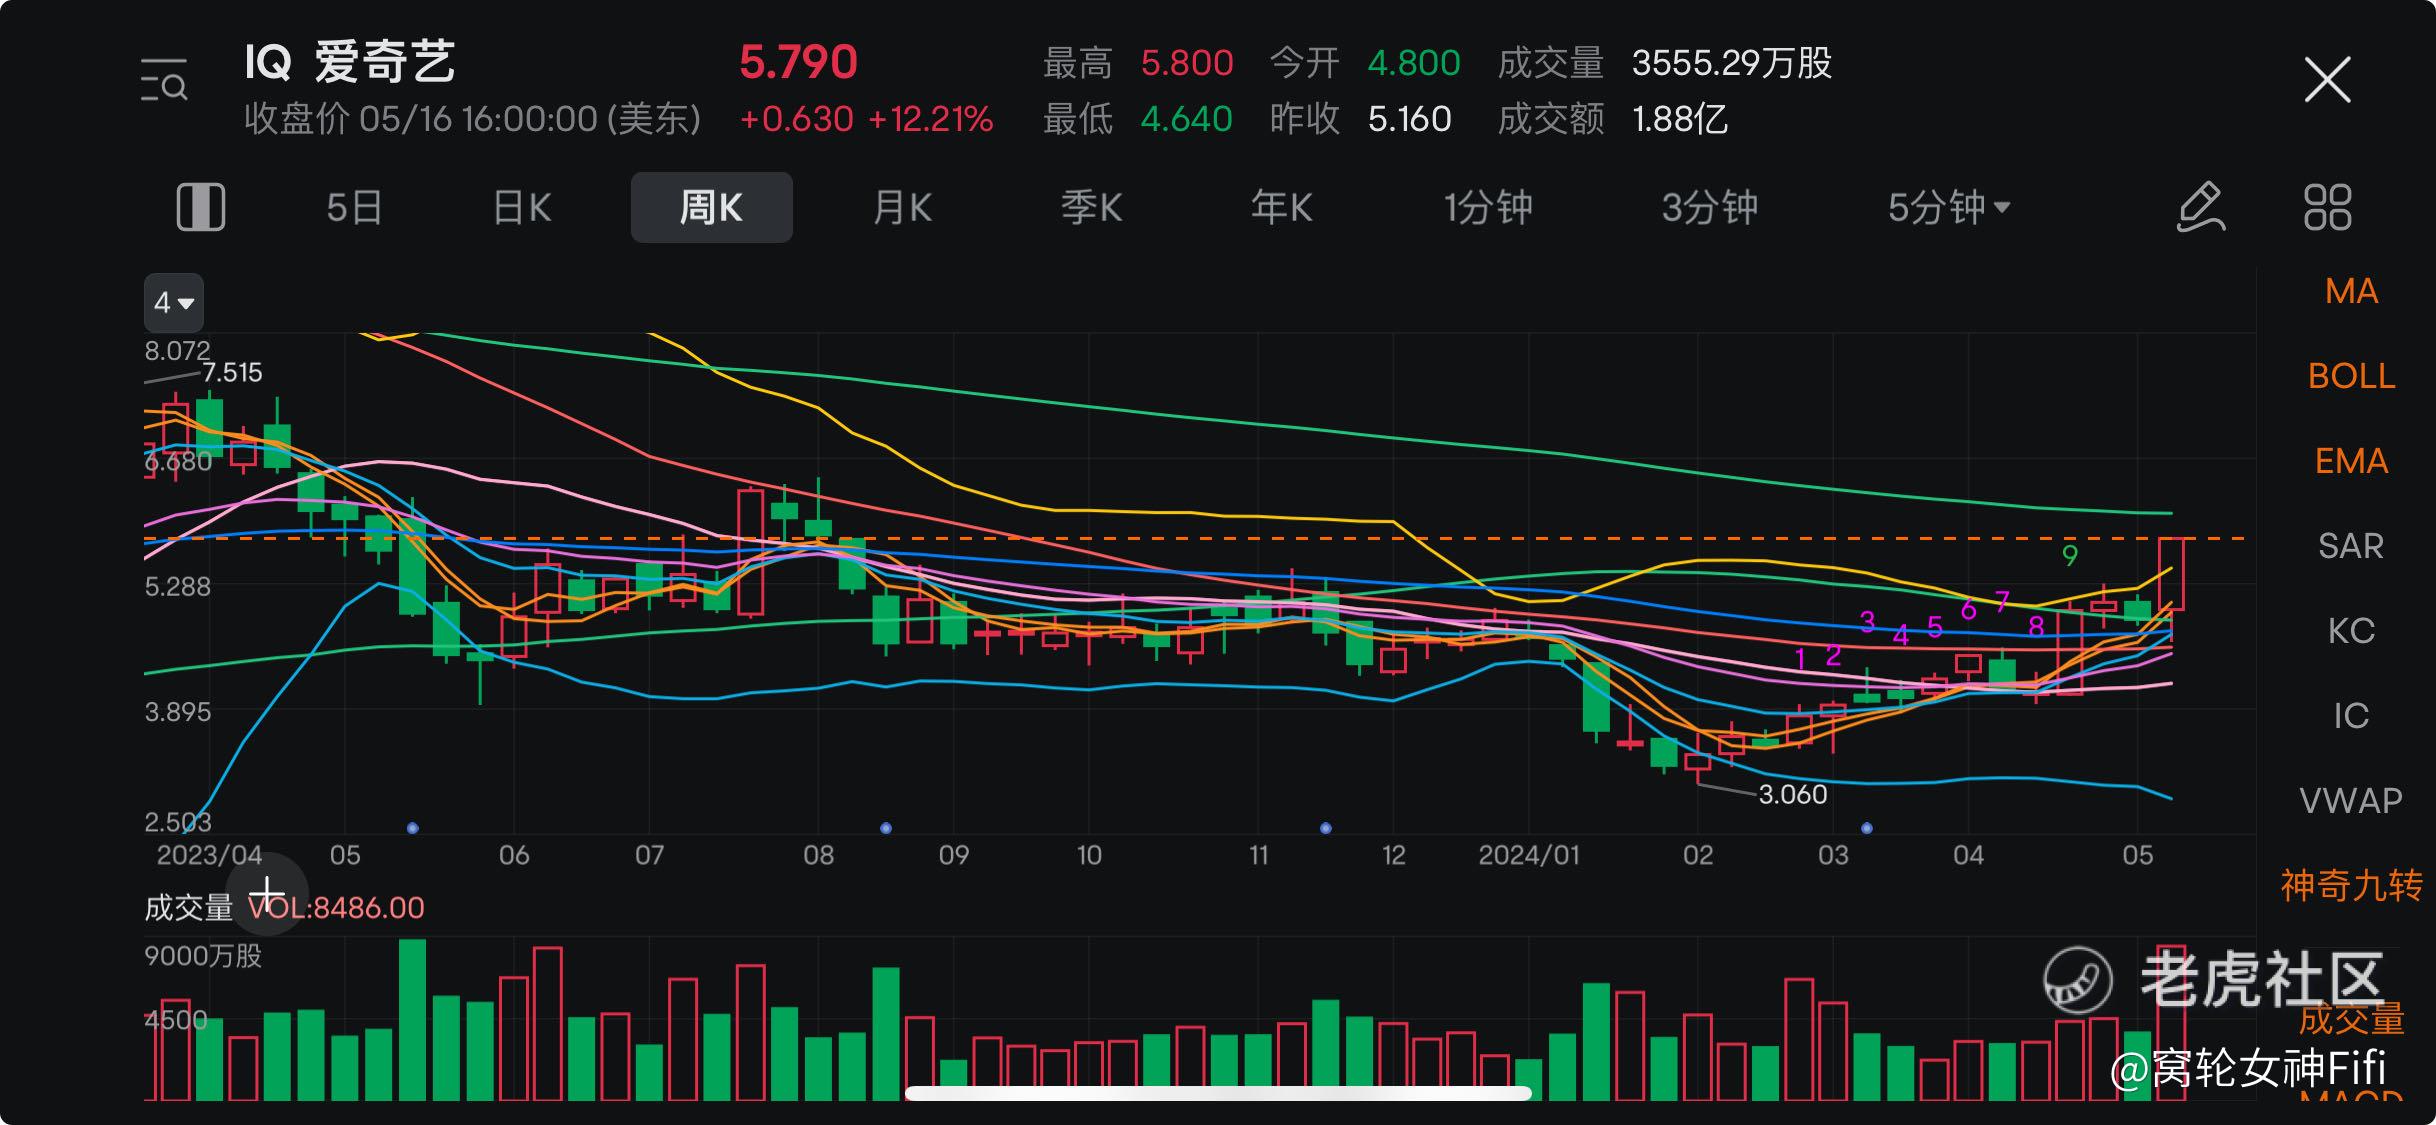Click the 7.515 high price marker

coord(232,373)
